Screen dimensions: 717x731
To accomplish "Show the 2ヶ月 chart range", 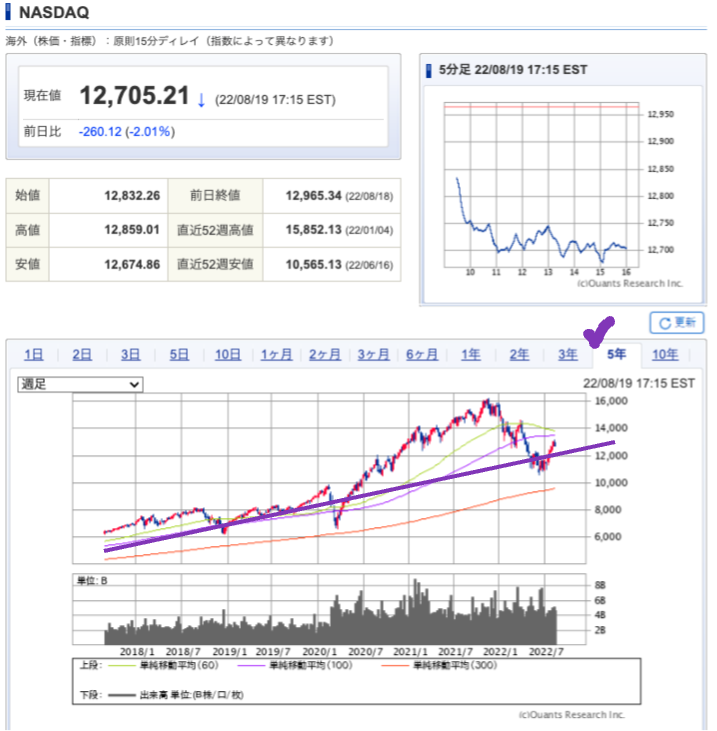I will tap(325, 355).
